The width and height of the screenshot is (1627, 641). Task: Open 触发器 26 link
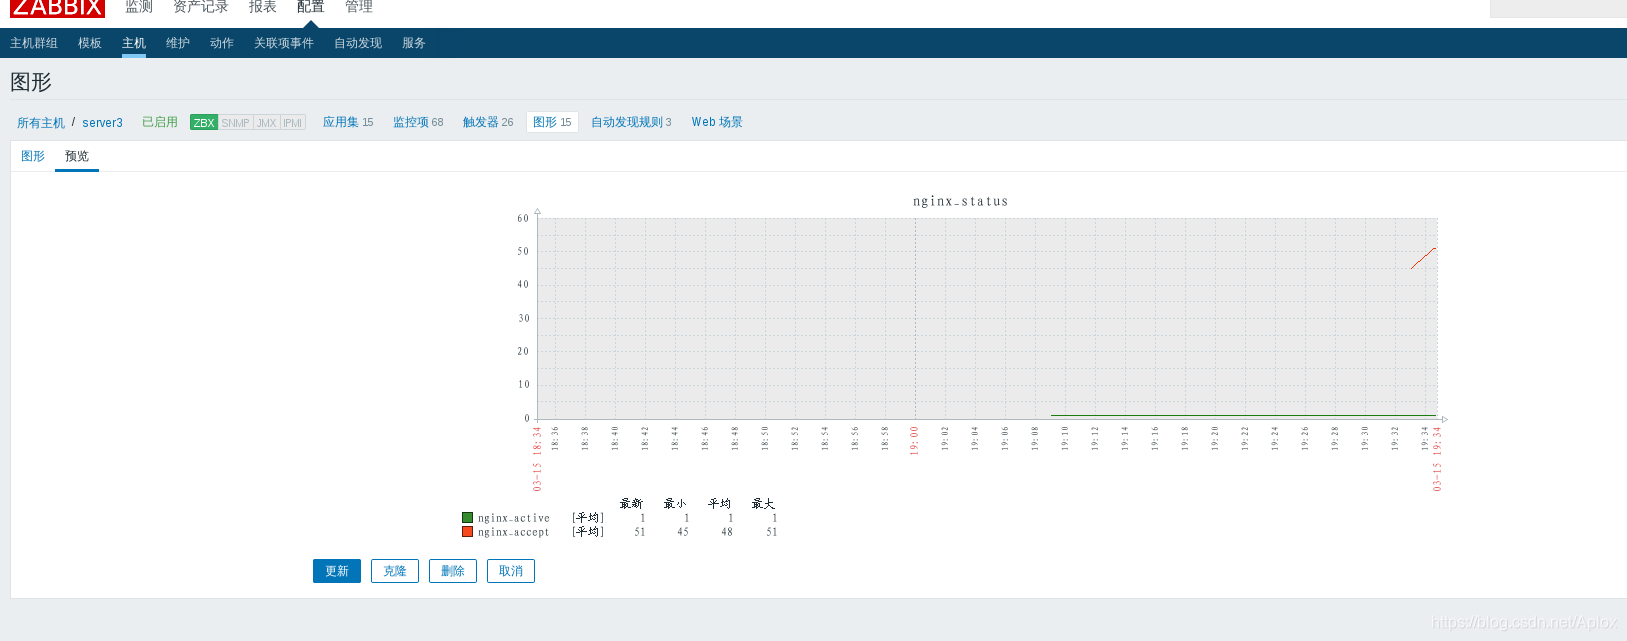pyautogui.click(x=488, y=122)
